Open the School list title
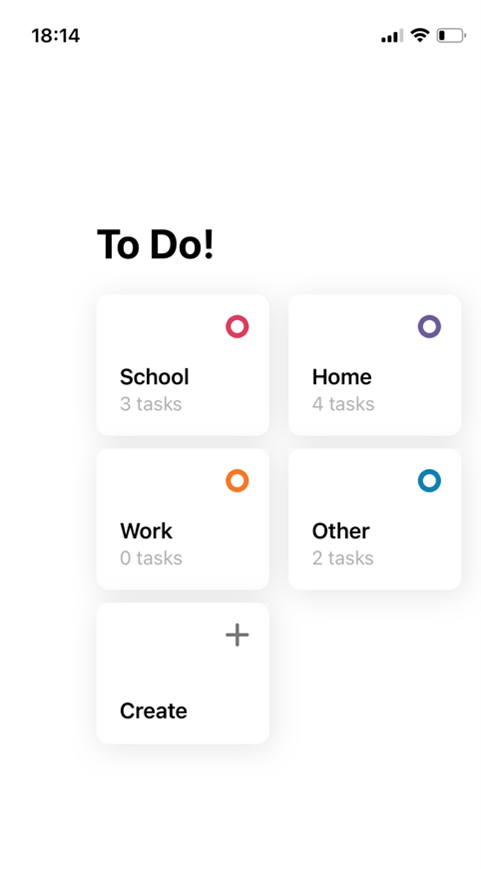The width and height of the screenshot is (481, 869). (x=154, y=377)
